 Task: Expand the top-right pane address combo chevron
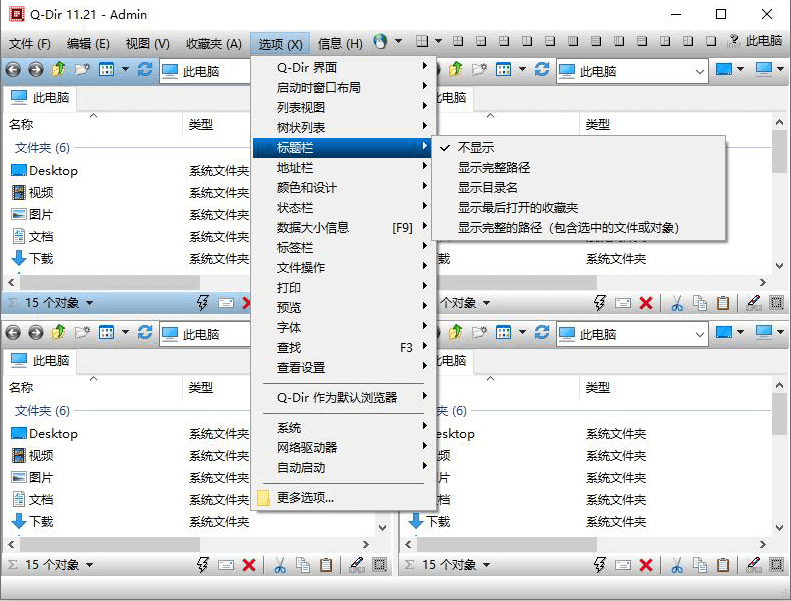[699, 71]
